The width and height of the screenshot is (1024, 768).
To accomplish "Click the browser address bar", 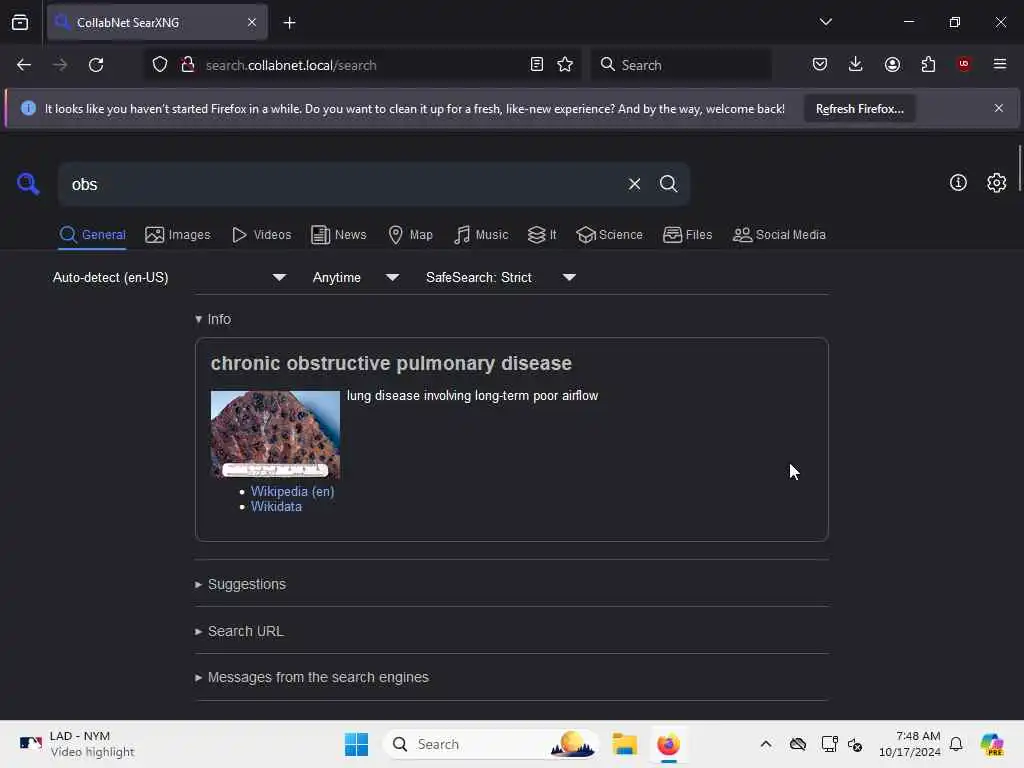I will click(x=362, y=65).
